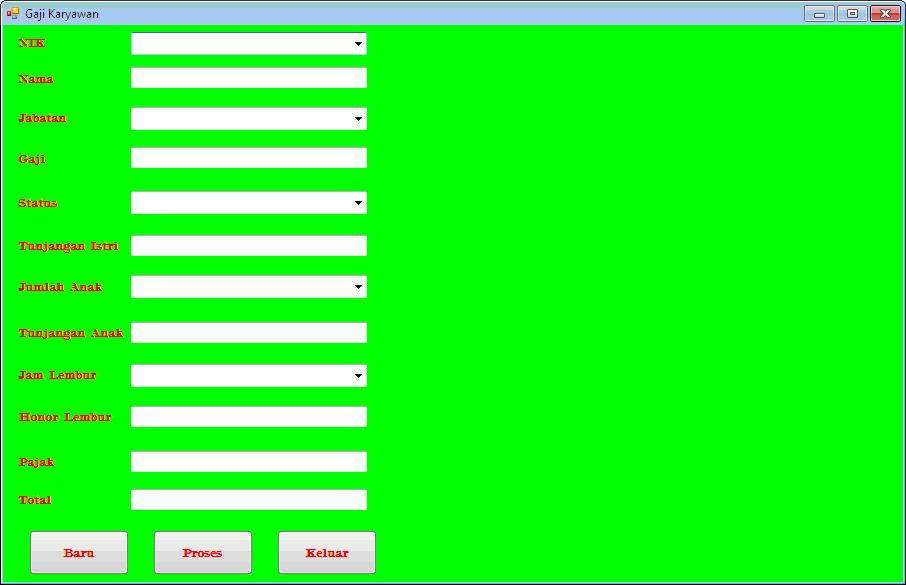Click the Gaji Karyawan window icon

coord(13,13)
